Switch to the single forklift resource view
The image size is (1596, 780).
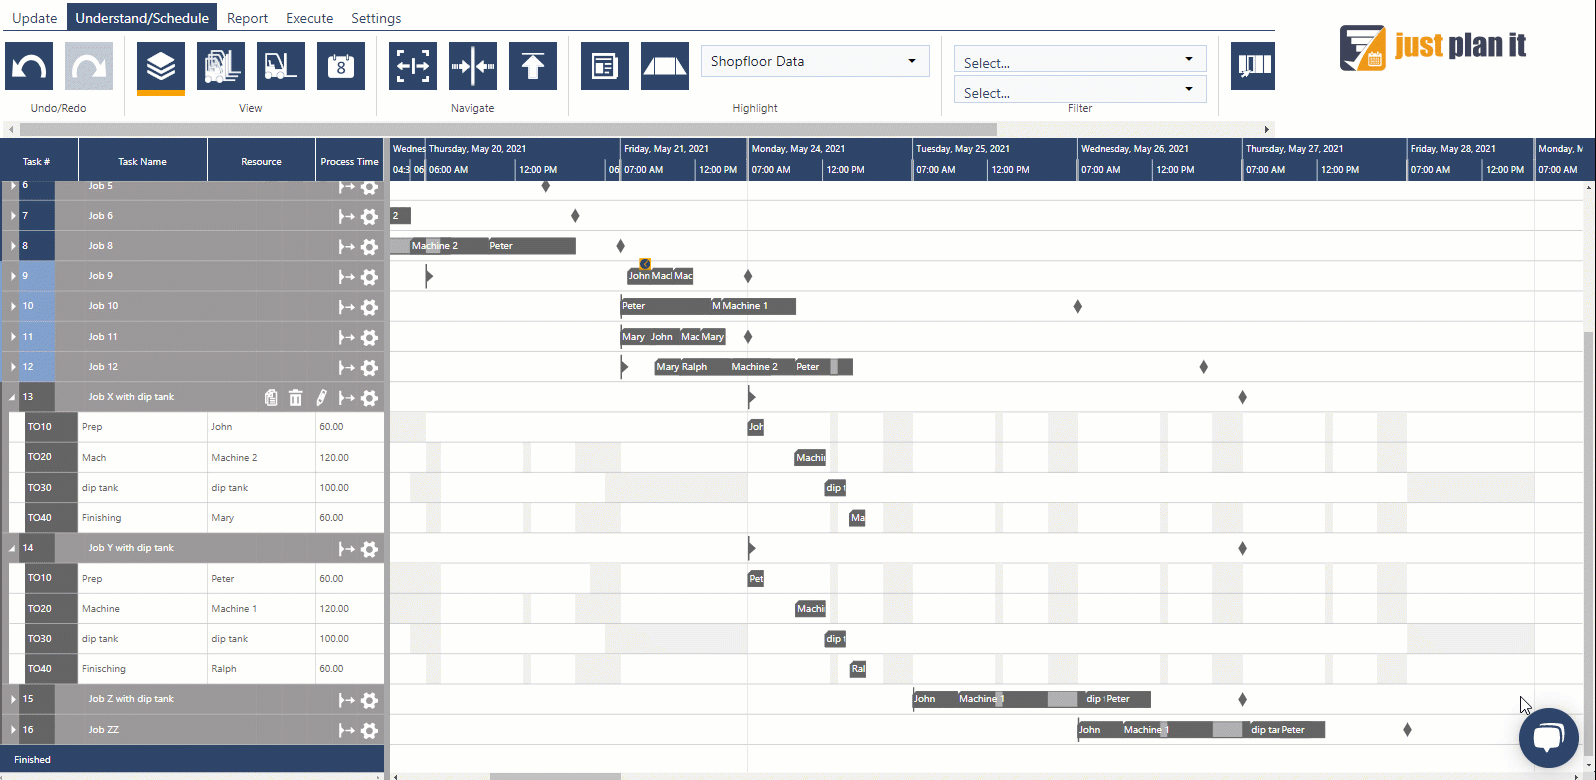pos(281,67)
